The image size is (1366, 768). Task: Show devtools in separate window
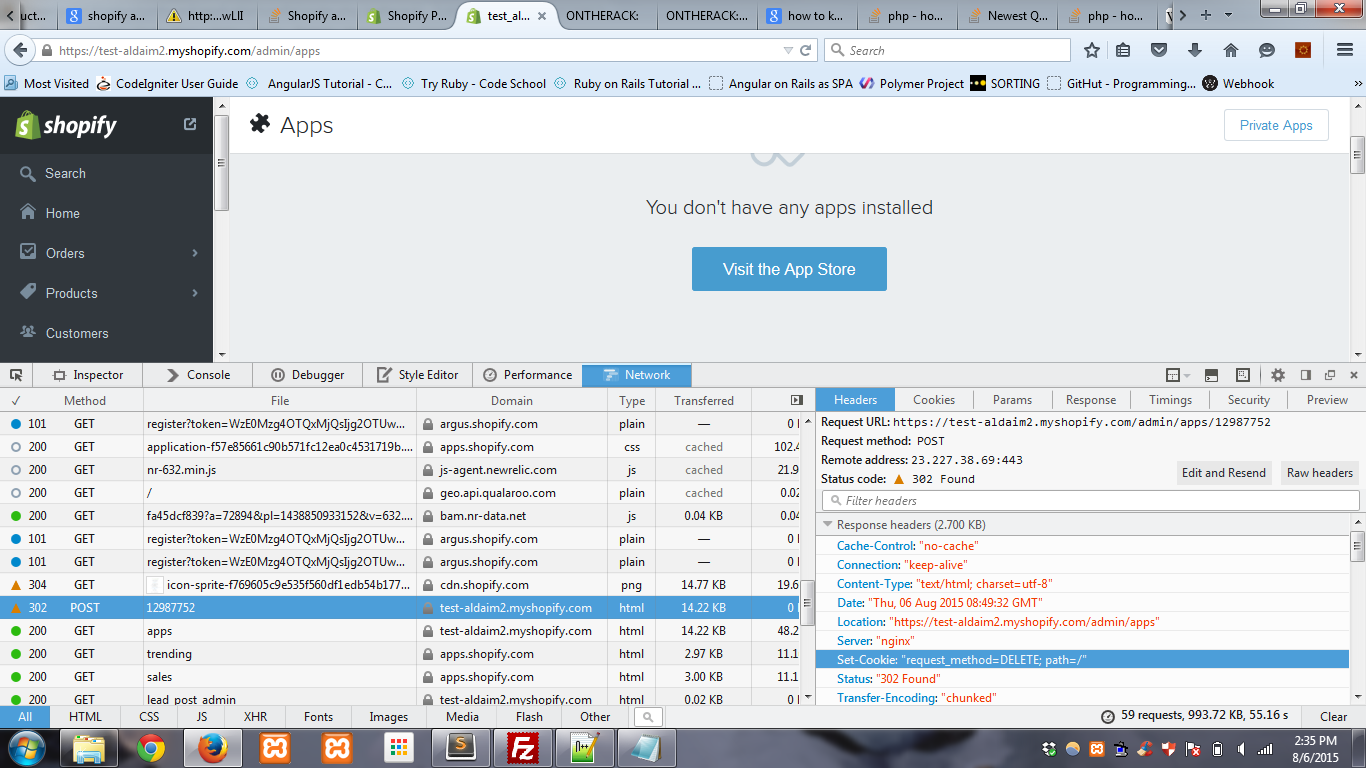(x=1330, y=375)
